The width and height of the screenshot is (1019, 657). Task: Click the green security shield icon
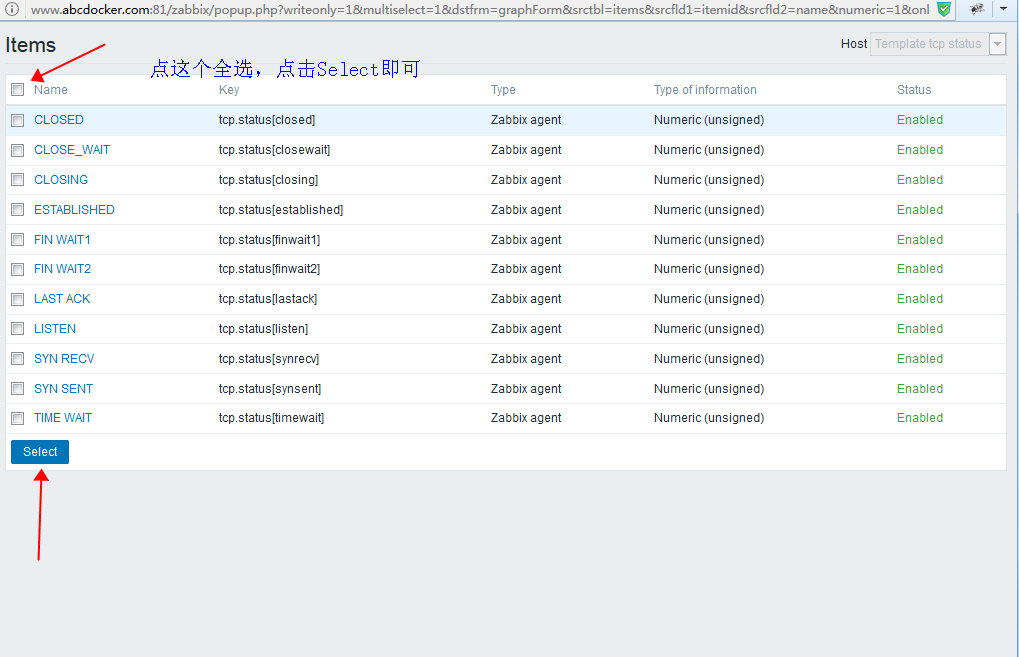[x=942, y=8]
